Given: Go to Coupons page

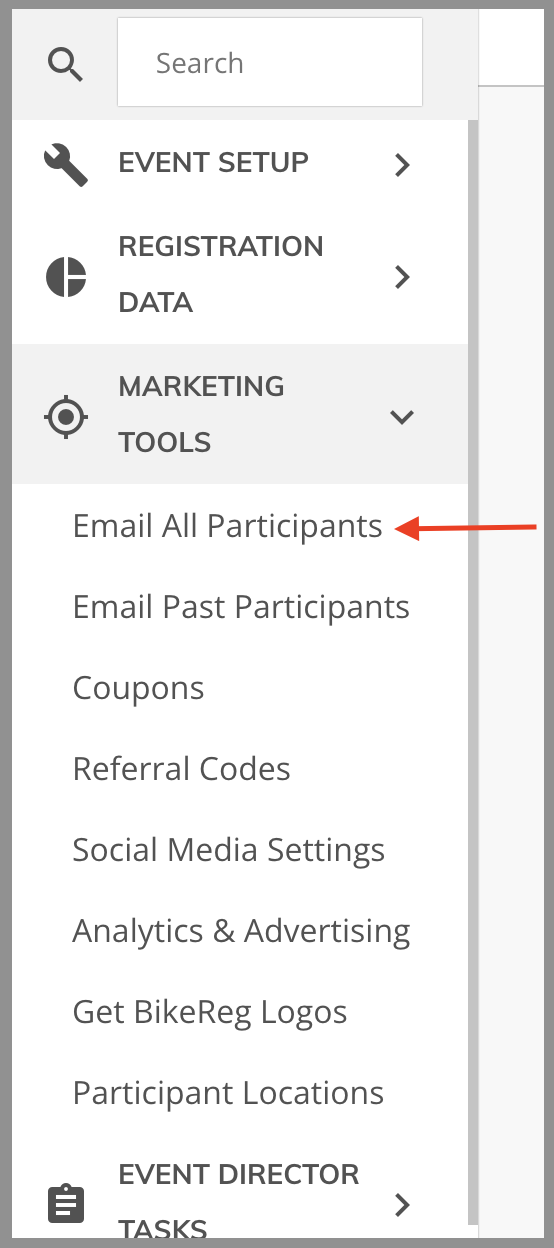Looking at the screenshot, I should point(138,689).
